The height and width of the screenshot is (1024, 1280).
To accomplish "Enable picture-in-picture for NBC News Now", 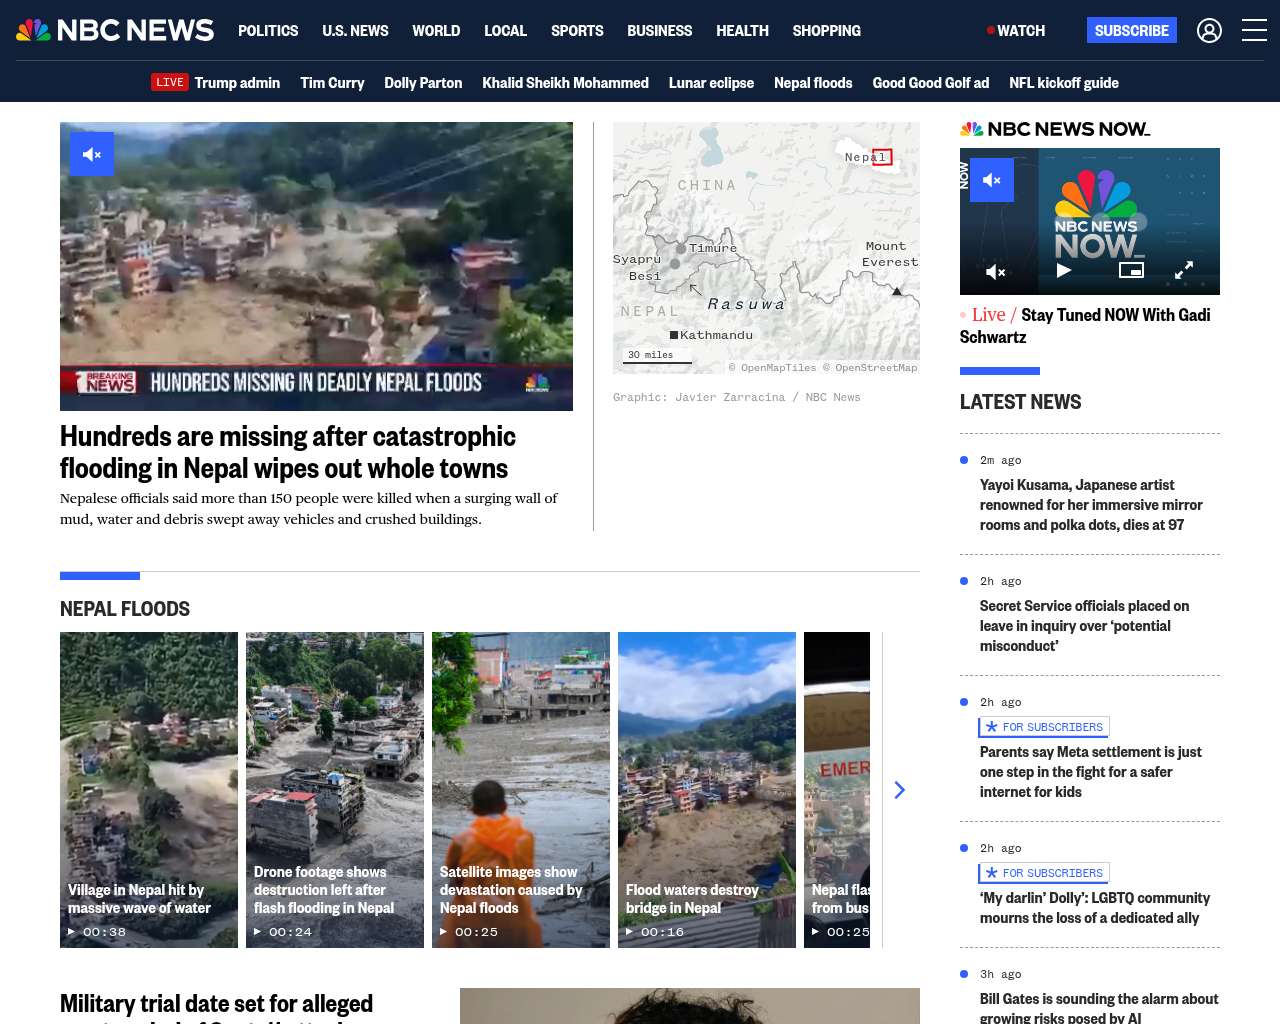I will [x=1131, y=270].
